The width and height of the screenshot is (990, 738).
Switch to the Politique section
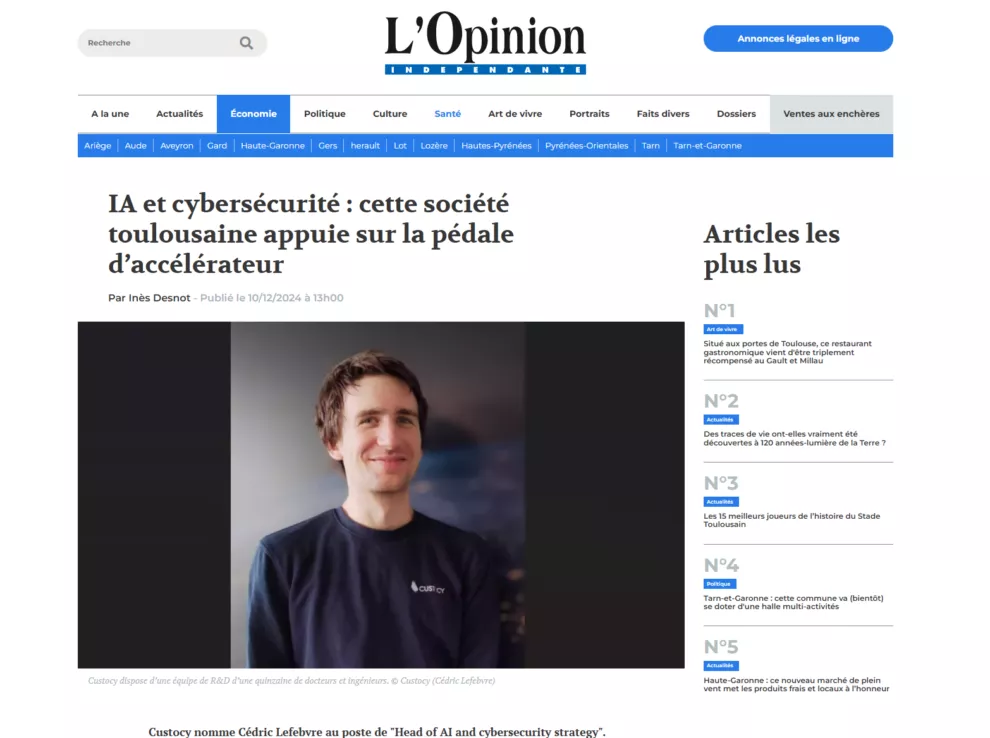[325, 114]
